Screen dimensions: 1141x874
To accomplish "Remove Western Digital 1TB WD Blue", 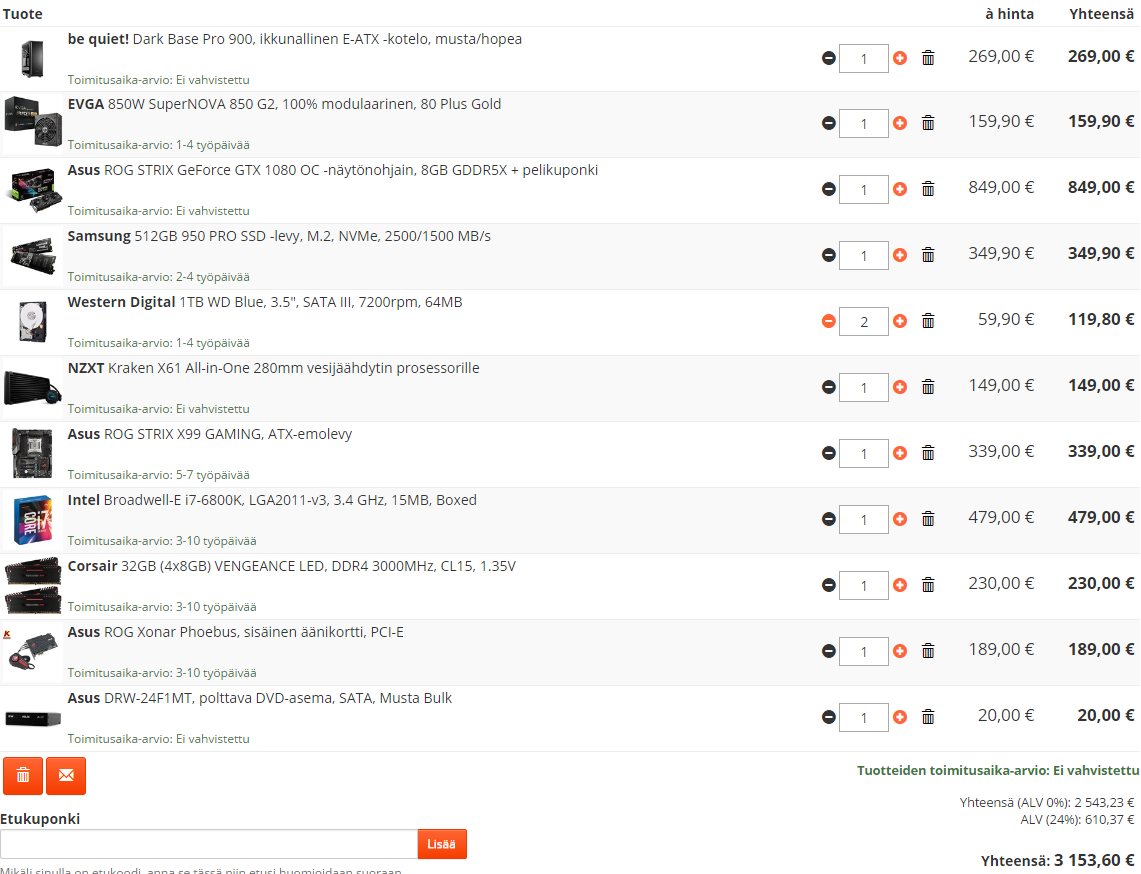I will pos(928,322).
